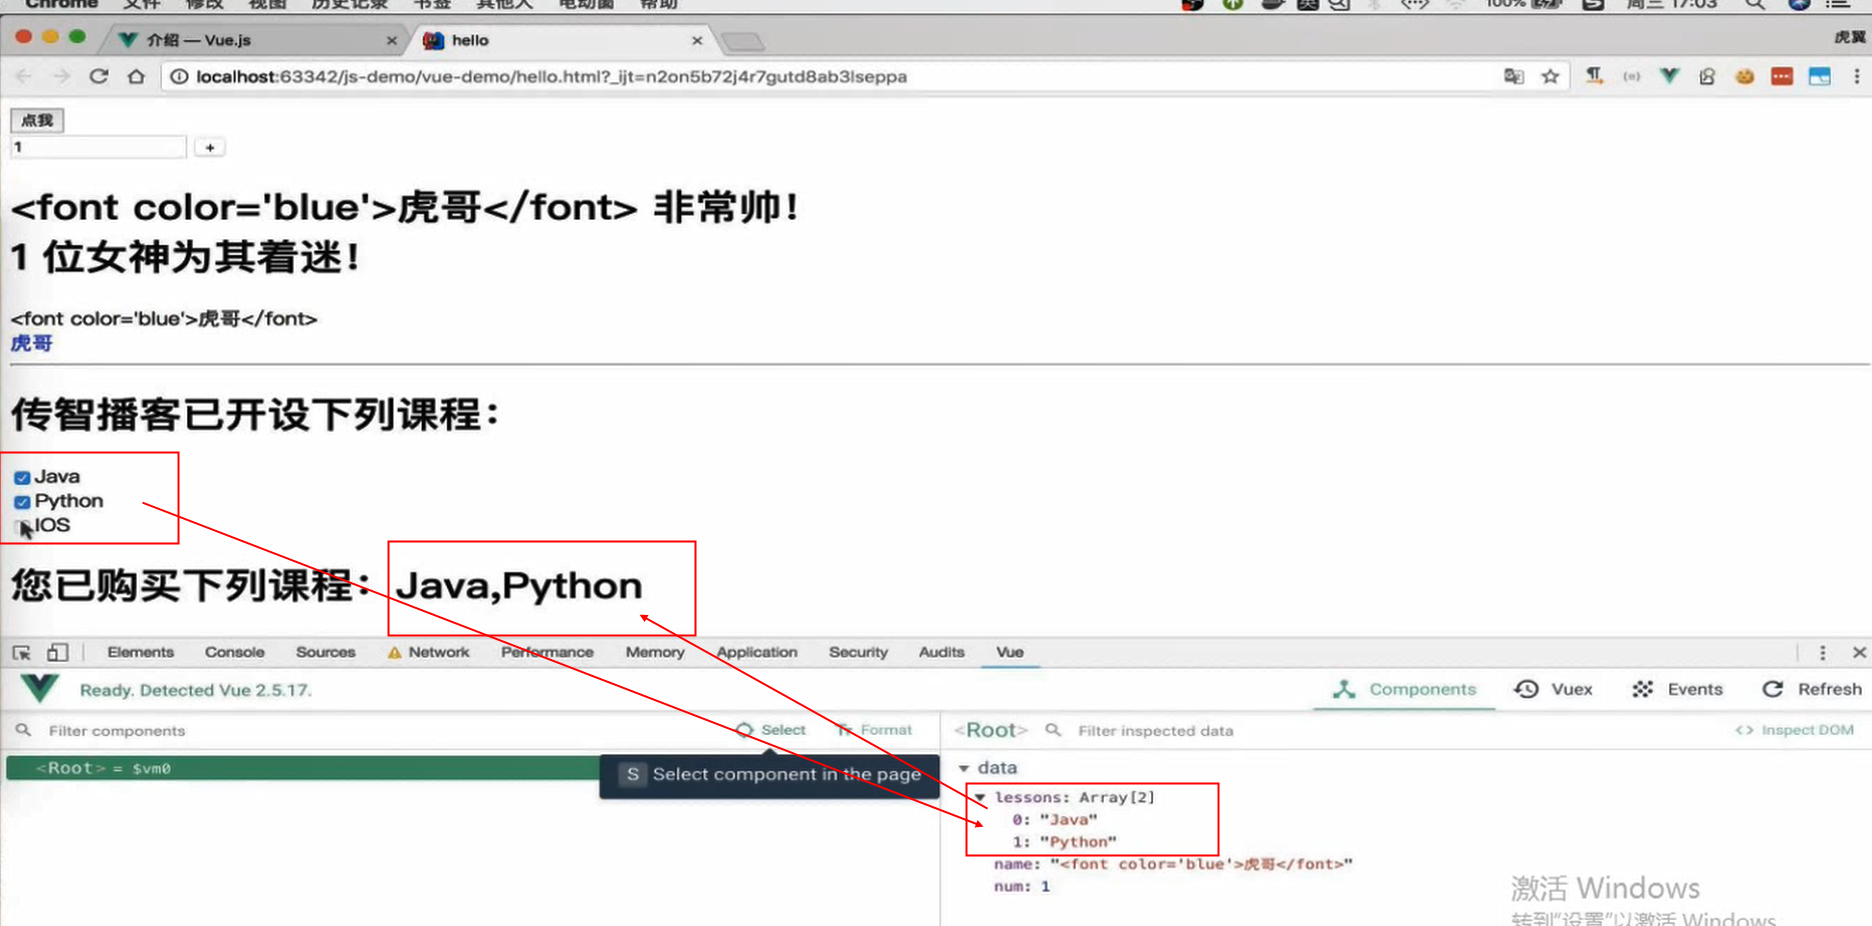Switch to the Application devtools tab
1872x926 pixels.
tap(757, 652)
